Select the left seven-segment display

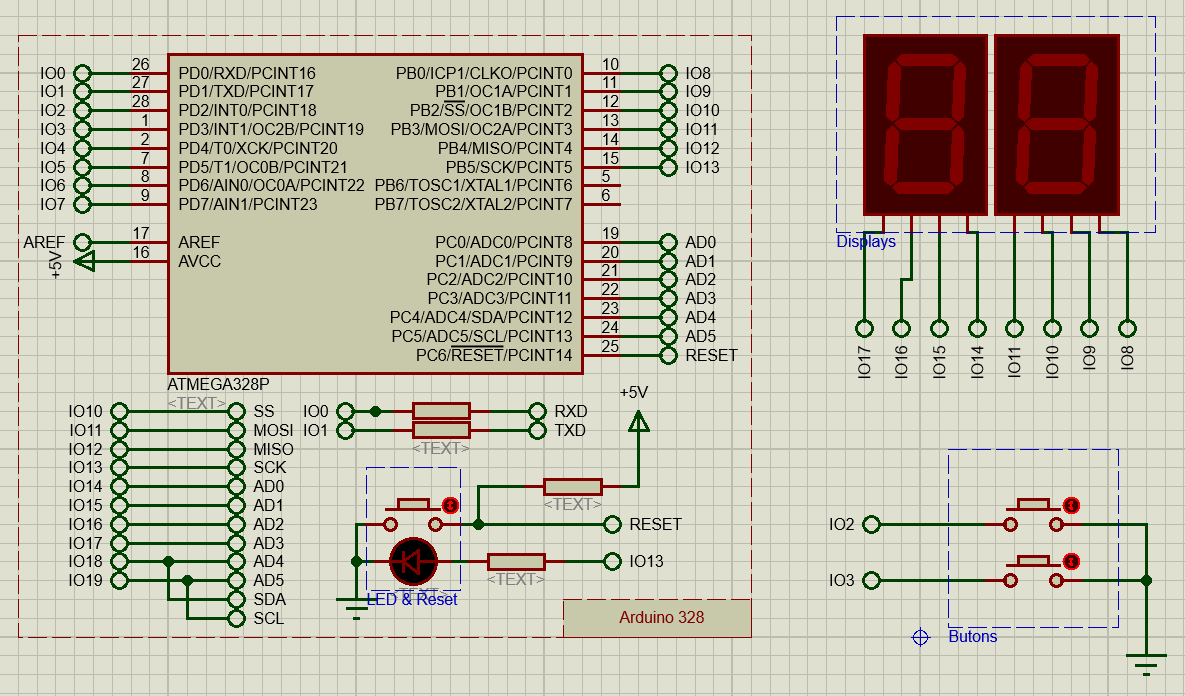click(925, 125)
